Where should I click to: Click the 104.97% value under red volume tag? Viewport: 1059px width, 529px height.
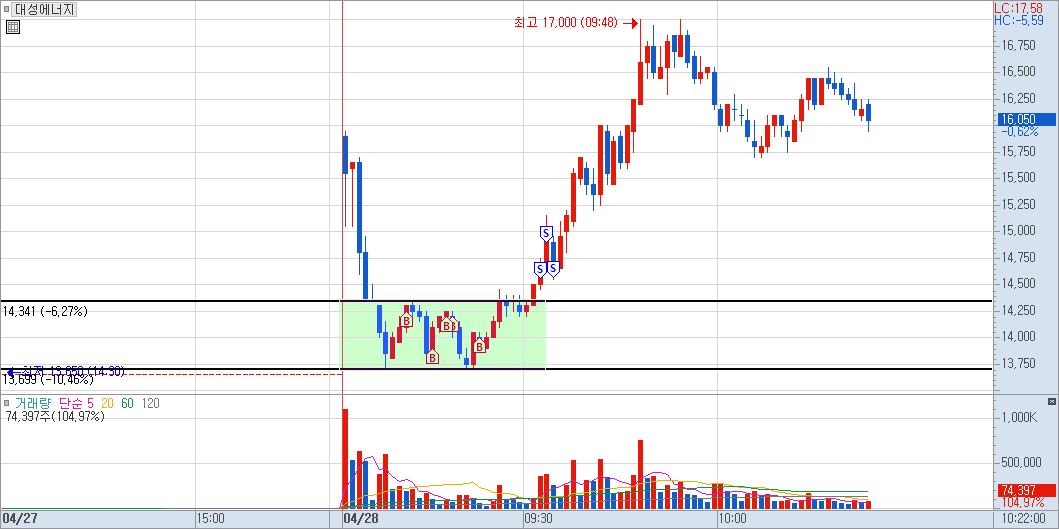(1022, 503)
